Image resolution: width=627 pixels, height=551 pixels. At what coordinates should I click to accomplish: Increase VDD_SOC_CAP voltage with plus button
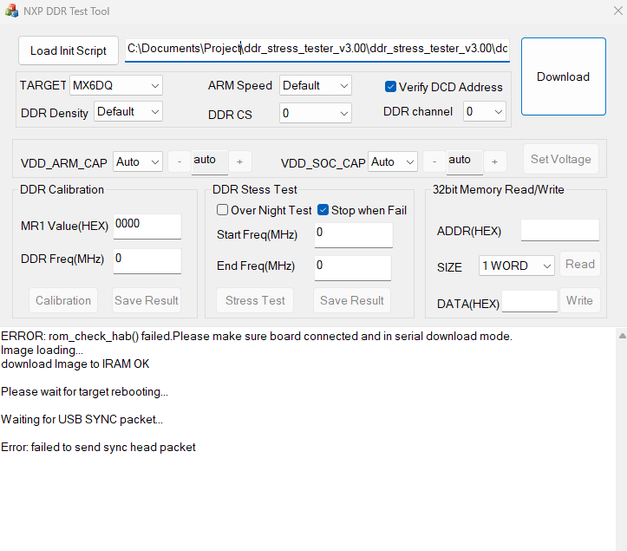[x=495, y=162]
